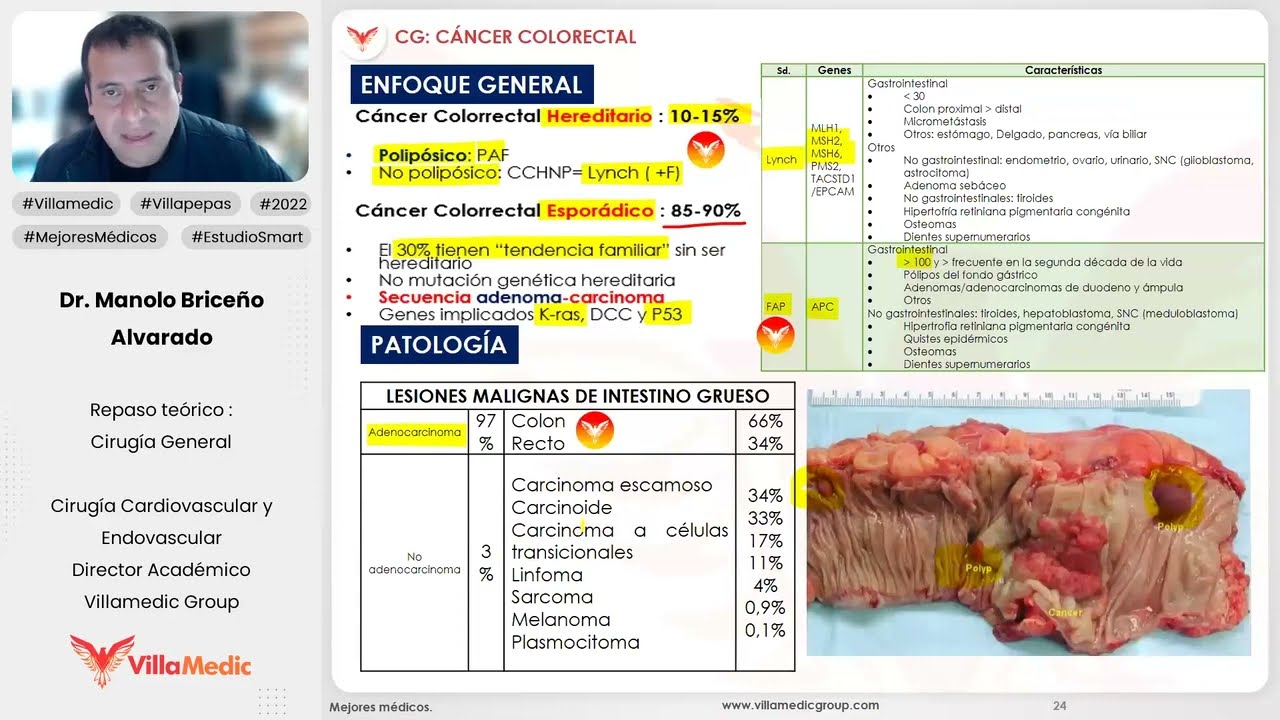Image resolution: width=1280 pixels, height=720 pixels.
Task: Click the table title LESIONES MALIGNAS DE INTESTINO GRUESO
Action: point(577,396)
